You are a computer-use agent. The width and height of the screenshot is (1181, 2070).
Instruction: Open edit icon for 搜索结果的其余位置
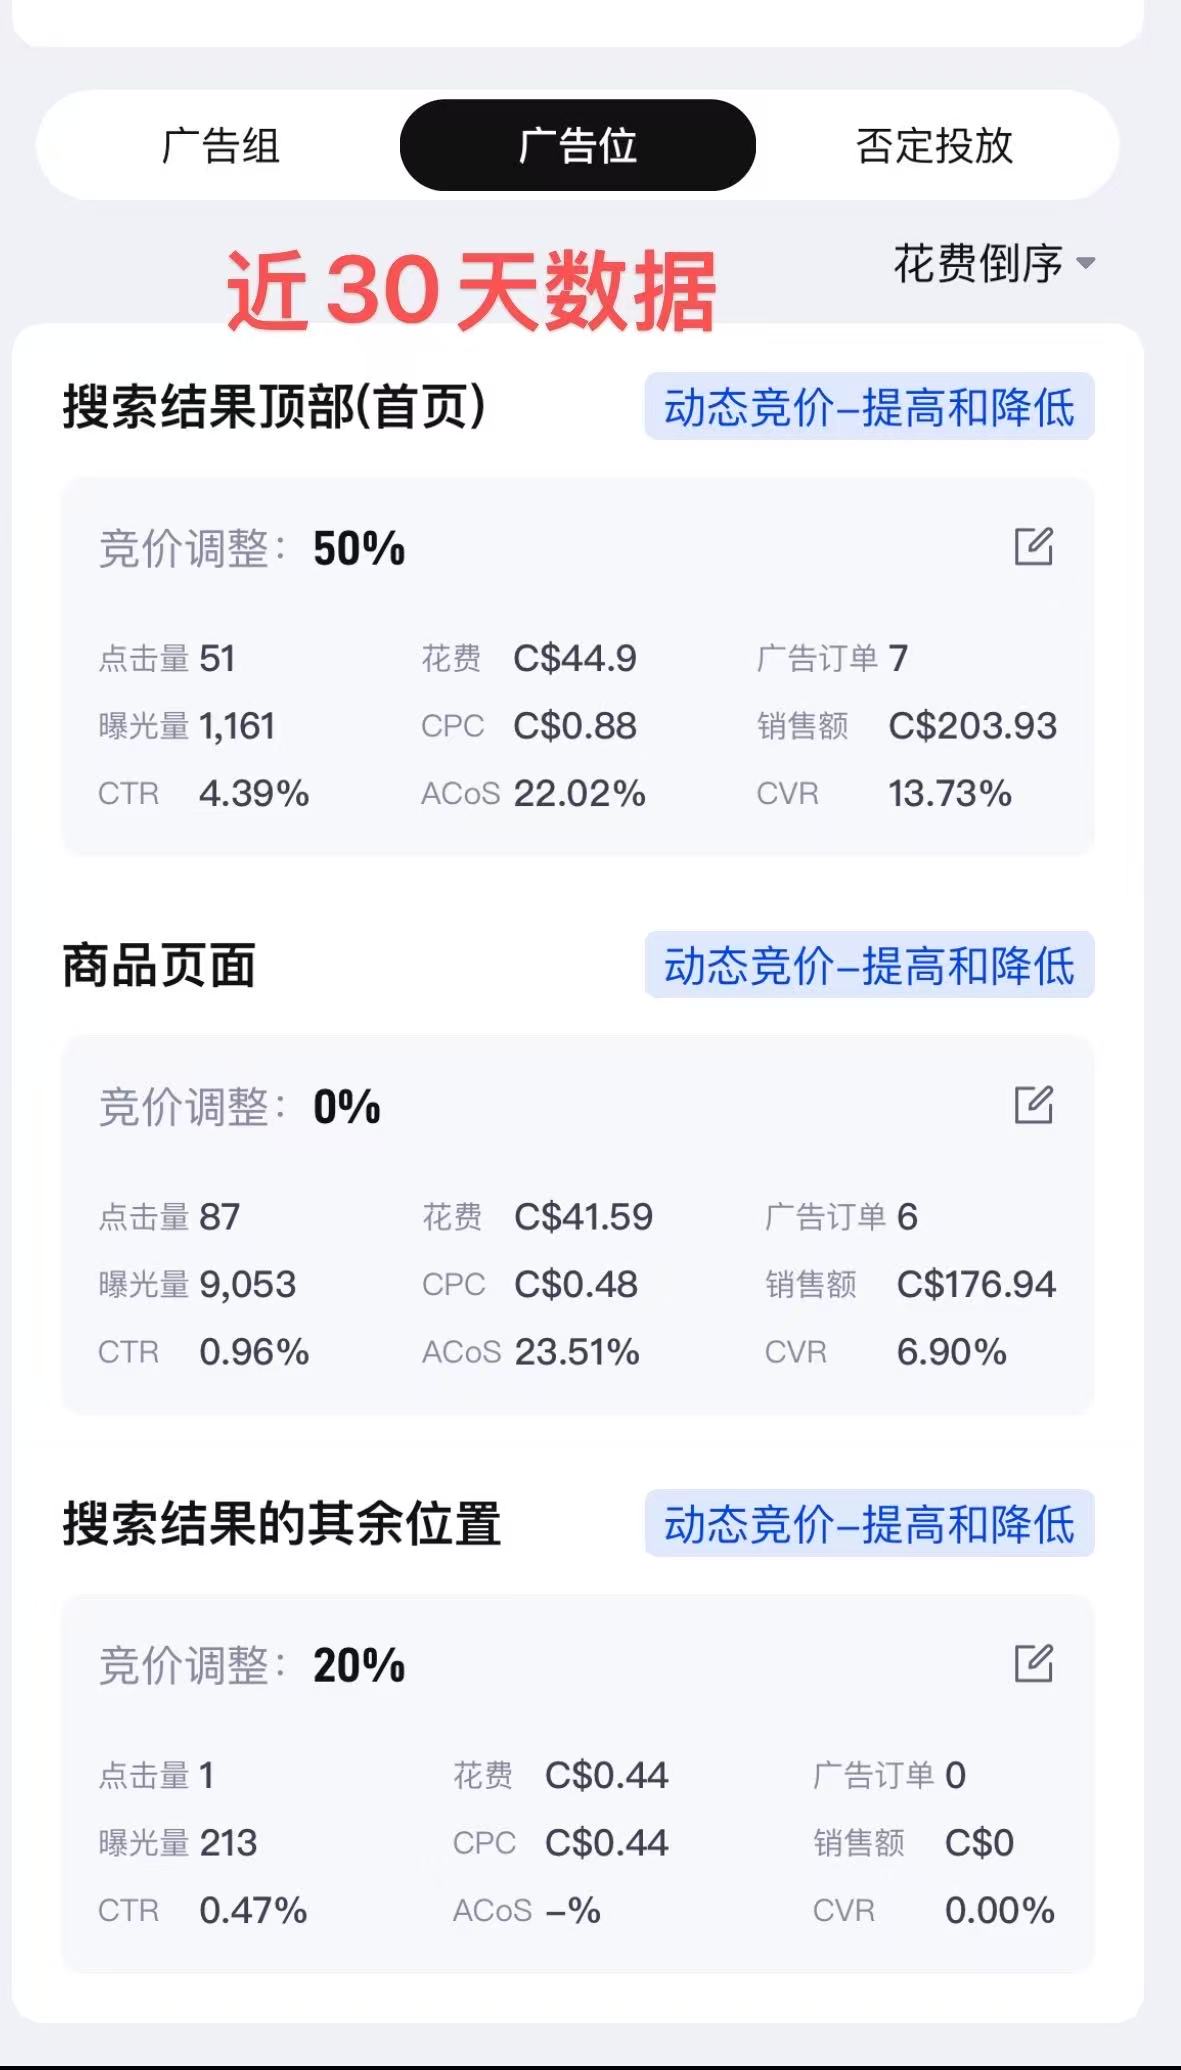click(x=1033, y=1663)
